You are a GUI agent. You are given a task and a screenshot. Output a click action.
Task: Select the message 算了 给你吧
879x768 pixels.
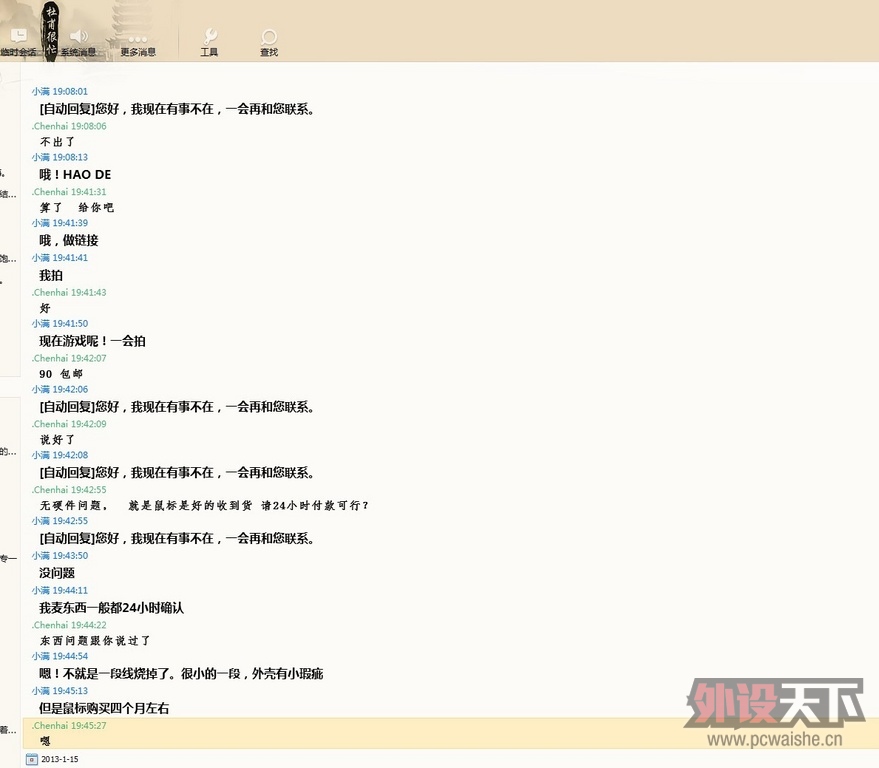[76, 207]
